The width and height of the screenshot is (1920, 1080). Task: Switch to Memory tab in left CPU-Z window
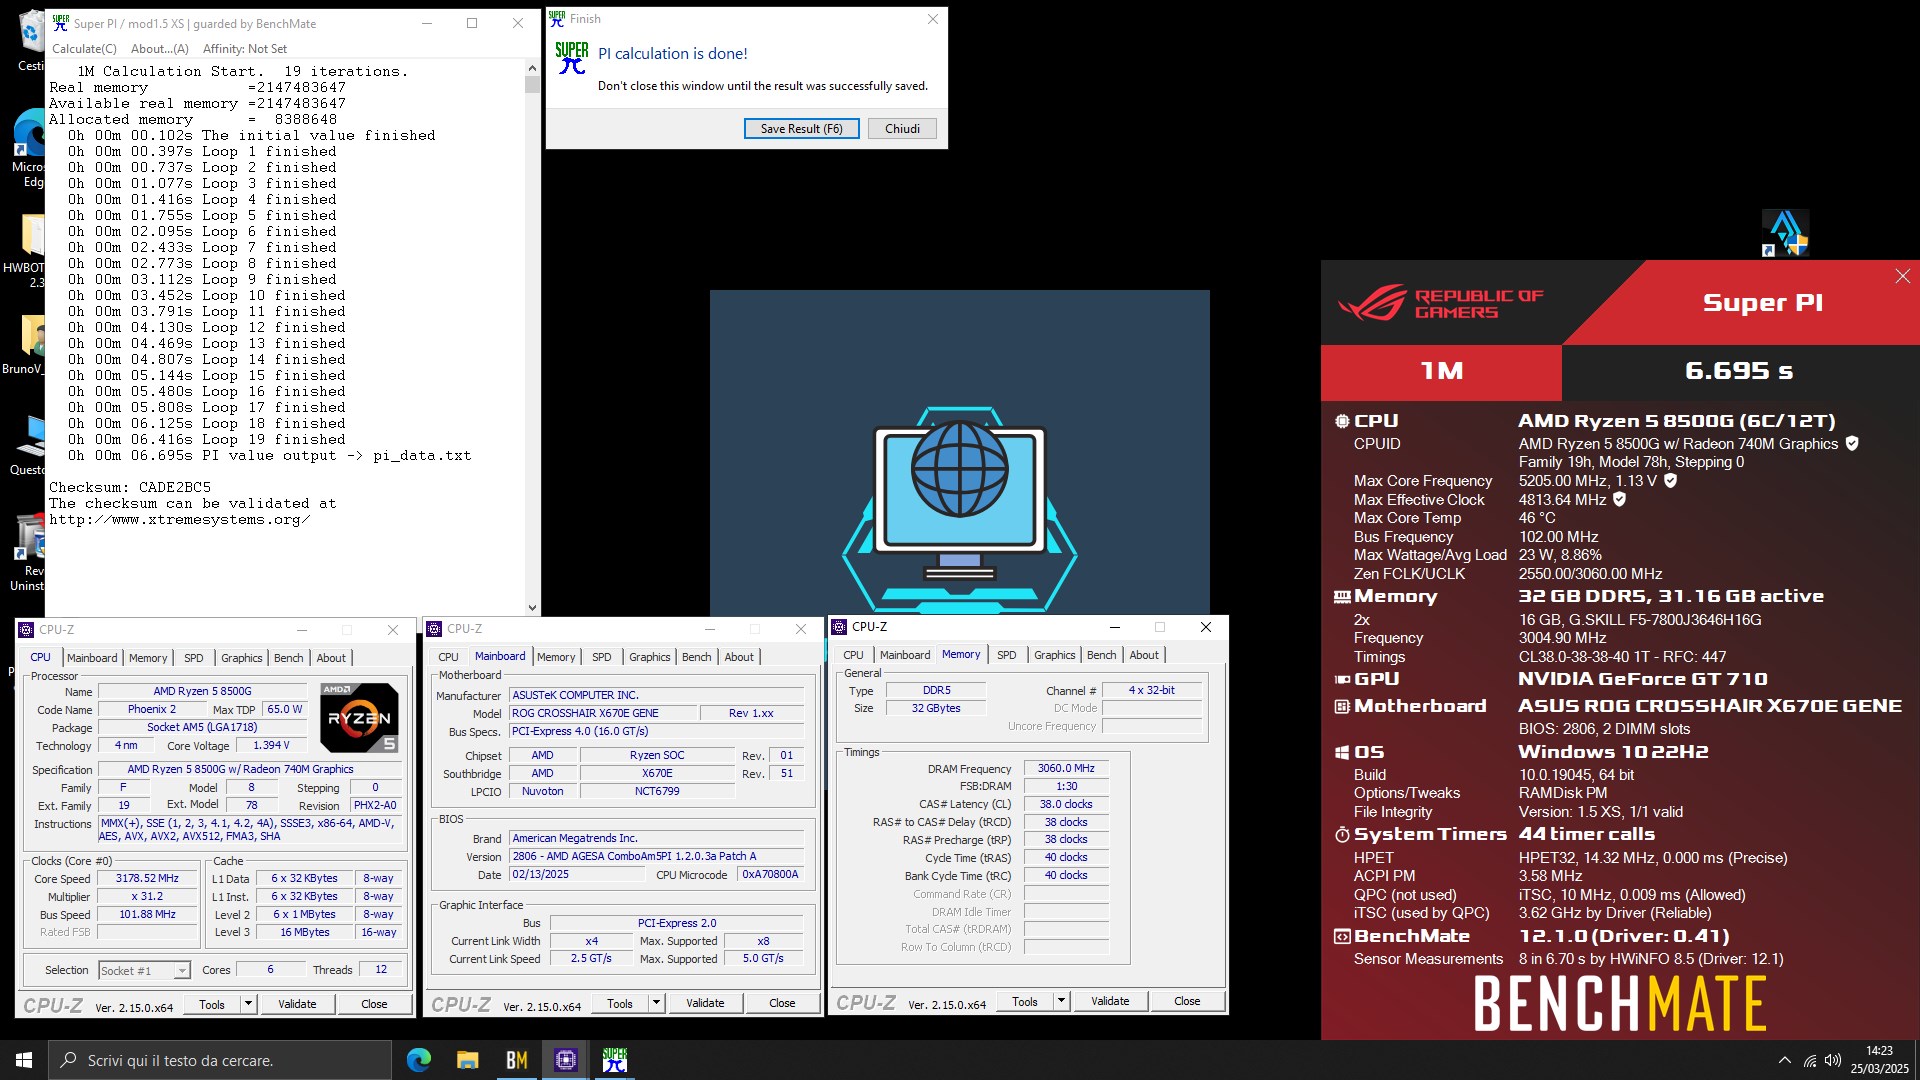pyautogui.click(x=148, y=658)
